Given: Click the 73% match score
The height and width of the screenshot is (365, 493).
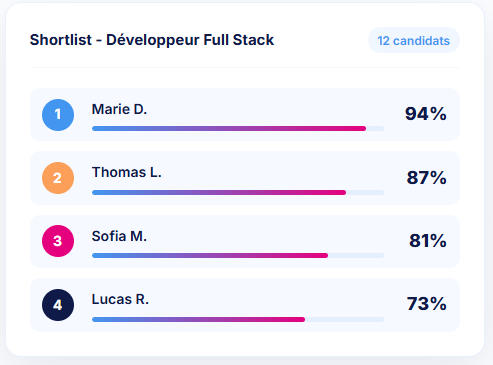Looking at the screenshot, I should click(x=426, y=304).
